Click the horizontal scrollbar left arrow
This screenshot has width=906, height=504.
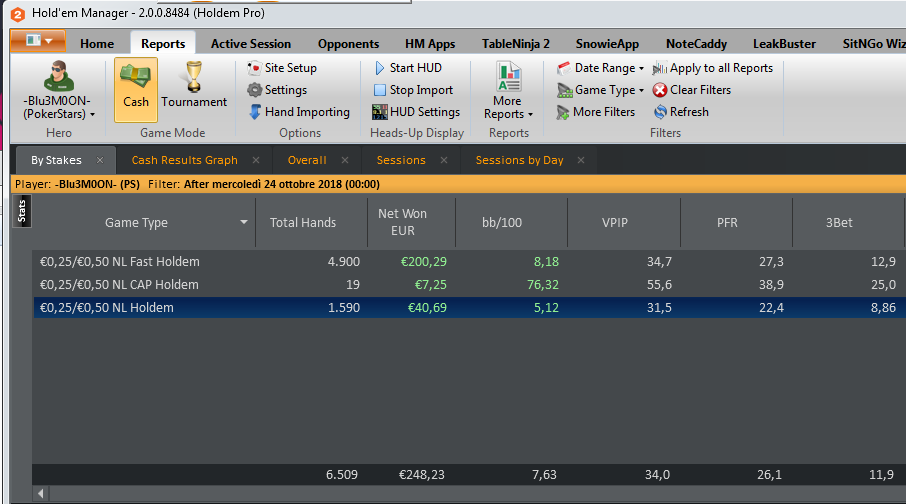pos(40,494)
